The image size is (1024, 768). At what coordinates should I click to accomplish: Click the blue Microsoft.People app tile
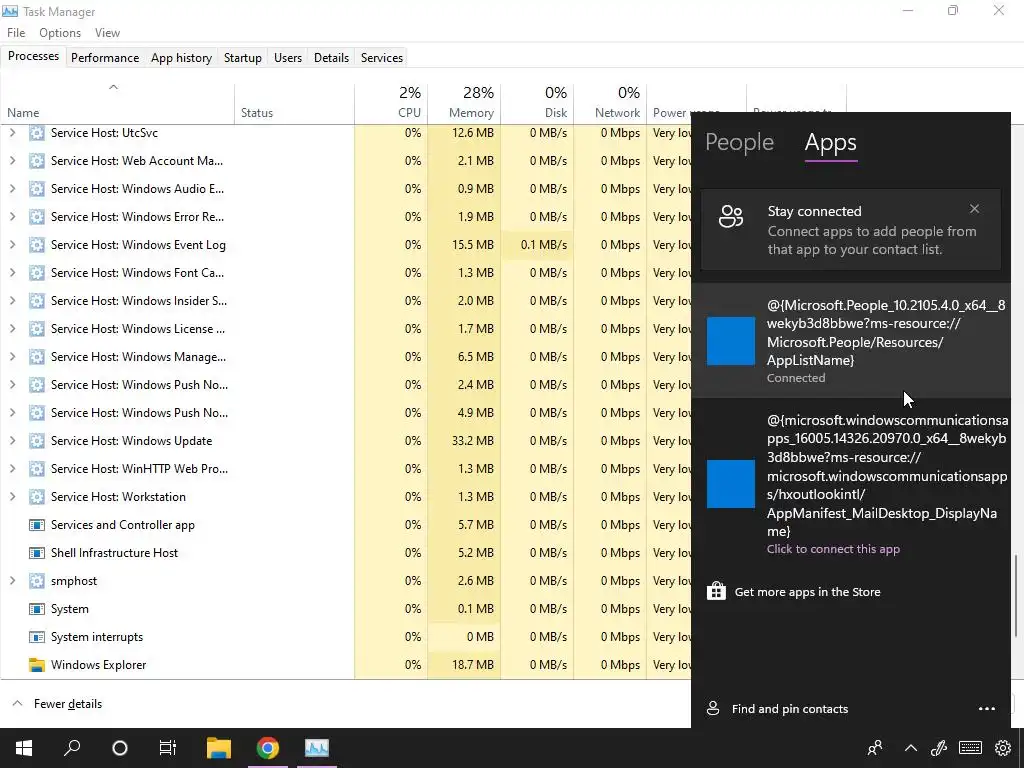(x=731, y=341)
